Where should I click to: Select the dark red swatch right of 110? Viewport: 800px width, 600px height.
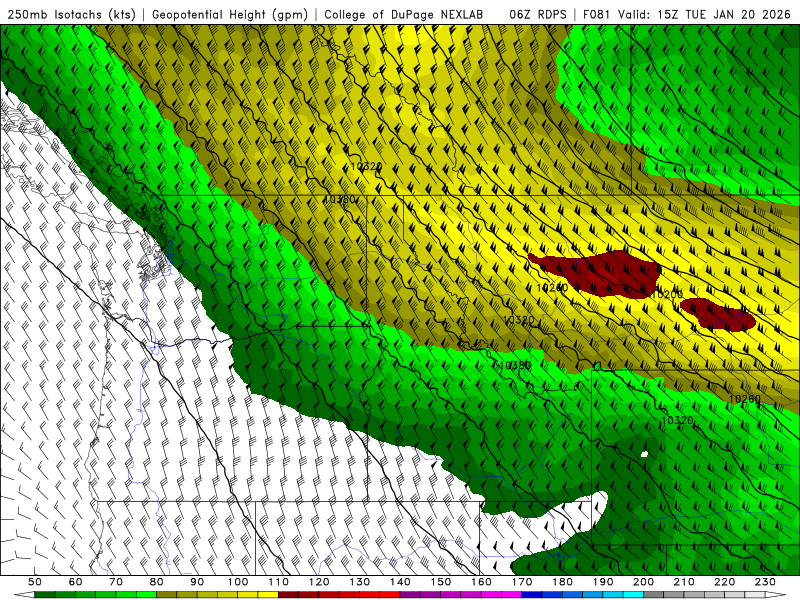[288, 595]
